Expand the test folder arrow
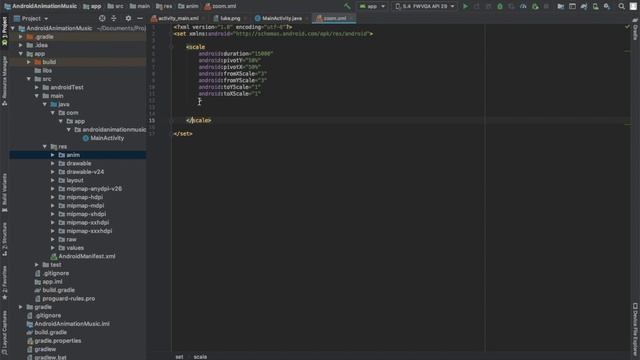 tap(37, 265)
